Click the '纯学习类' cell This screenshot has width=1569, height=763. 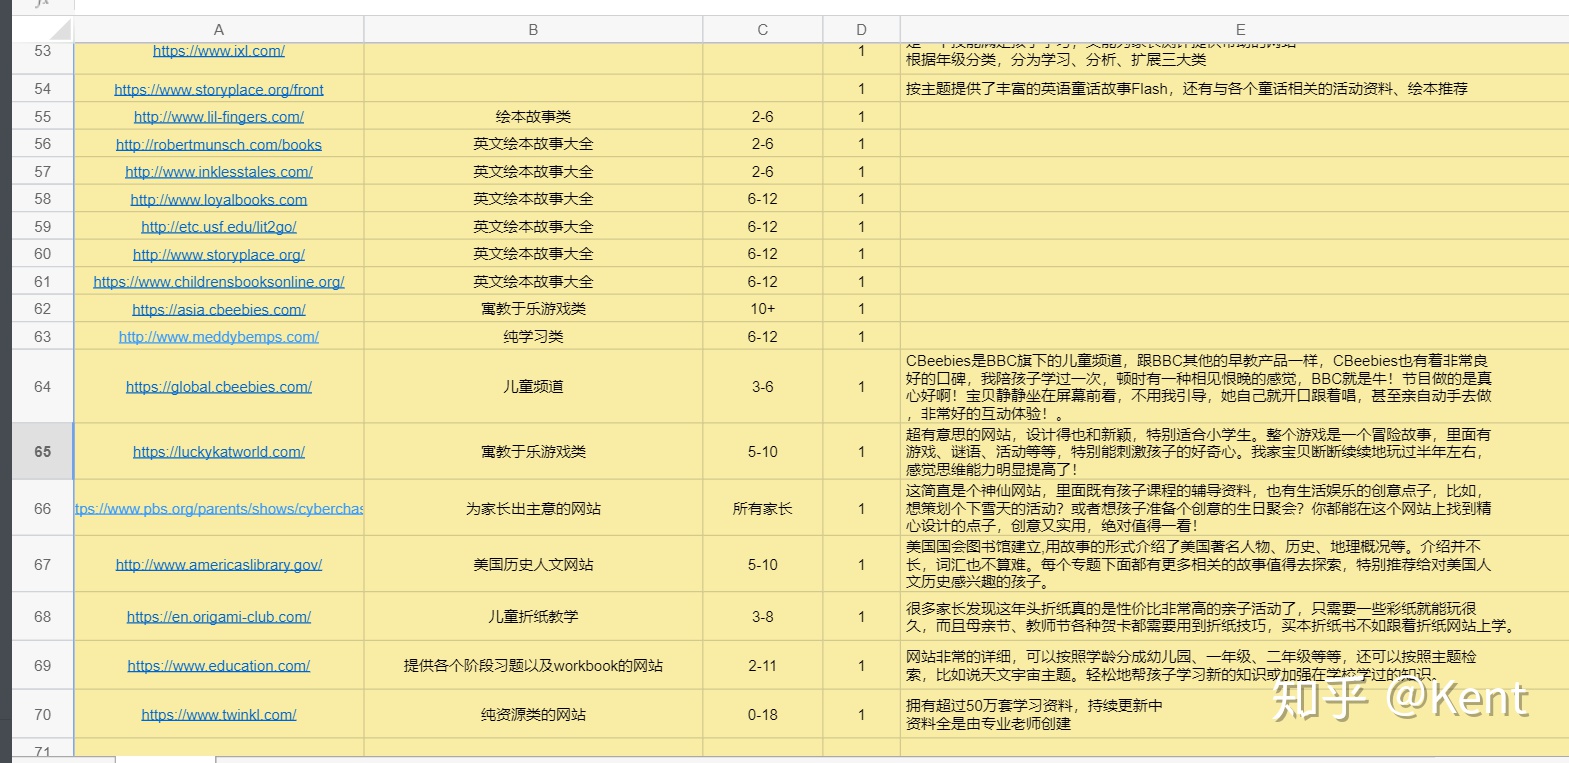[533, 337]
